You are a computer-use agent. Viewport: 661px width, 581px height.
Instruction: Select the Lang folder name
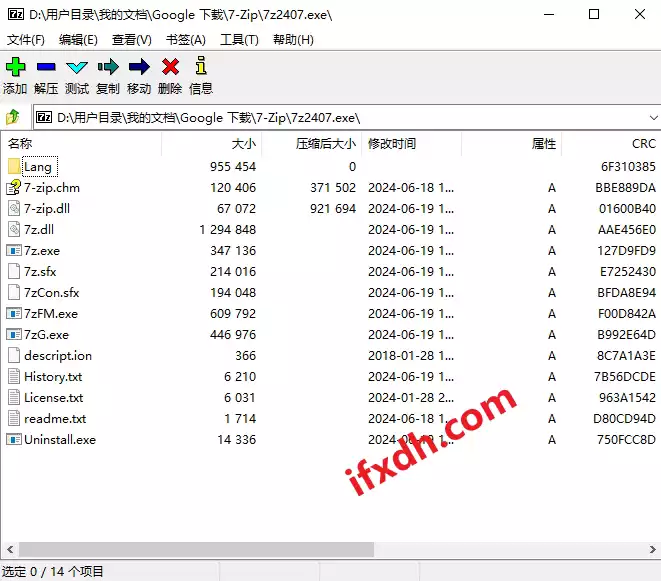[38, 167]
